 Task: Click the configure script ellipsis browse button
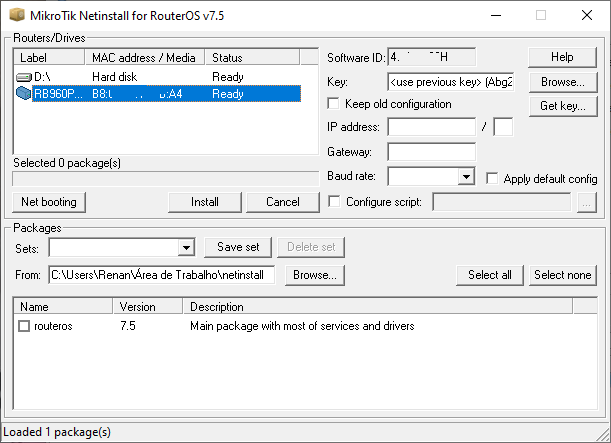click(586, 203)
